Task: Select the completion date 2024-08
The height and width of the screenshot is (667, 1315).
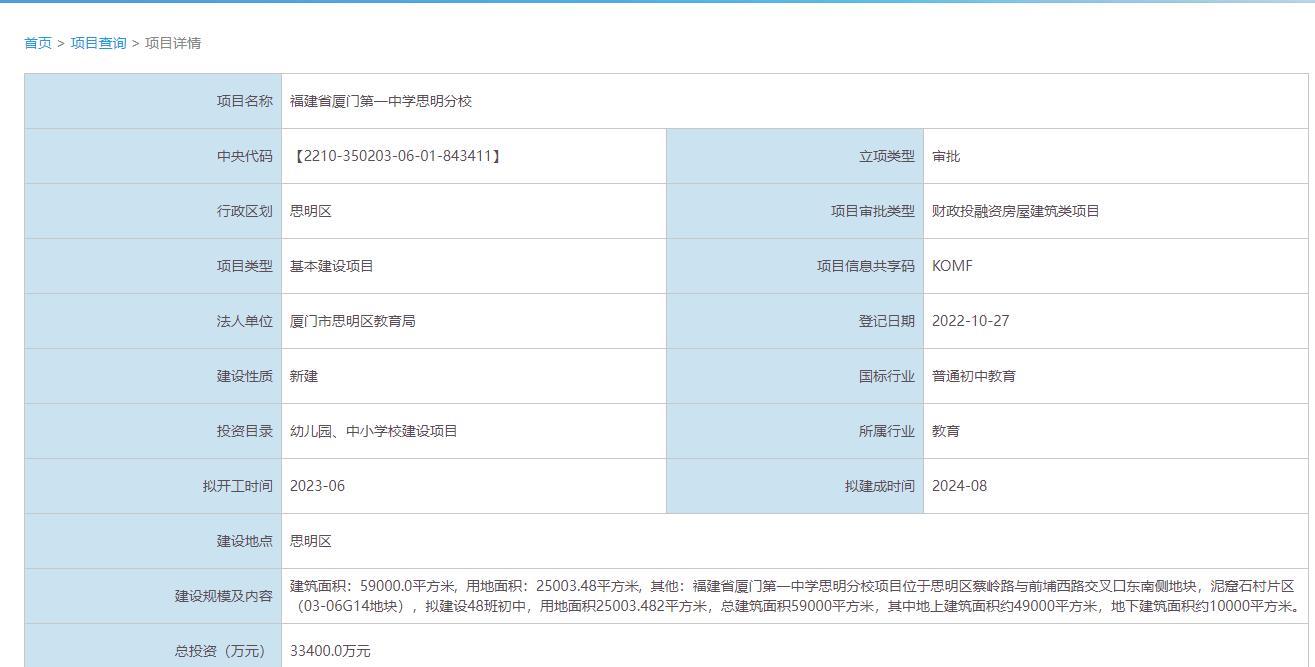Action: pos(959,486)
